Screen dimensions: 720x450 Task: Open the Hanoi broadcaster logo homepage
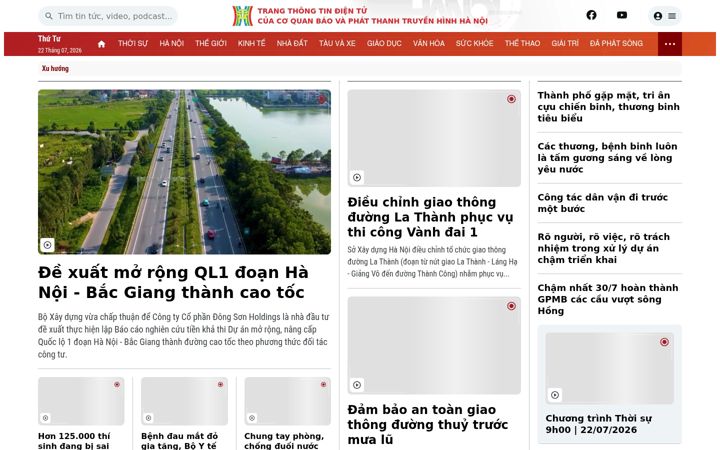coord(360,16)
